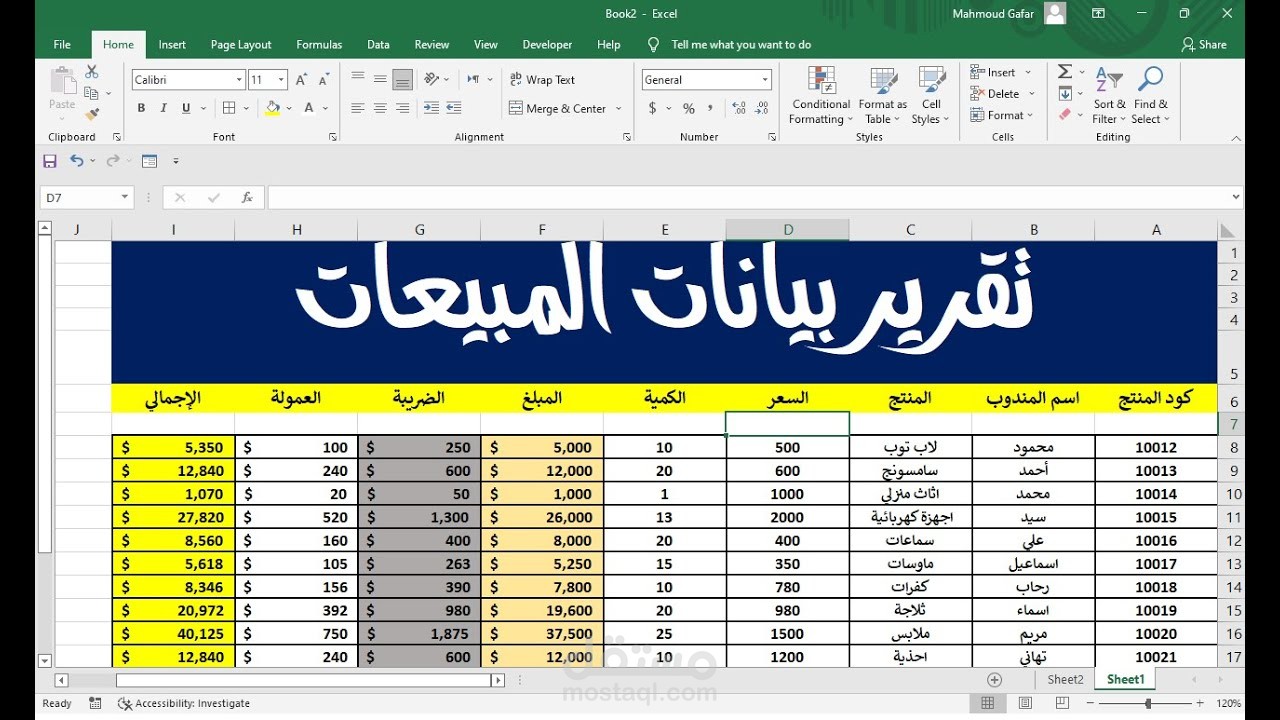Click the zoom slider handle
The width and height of the screenshot is (1280, 720).
click(1148, 703)
